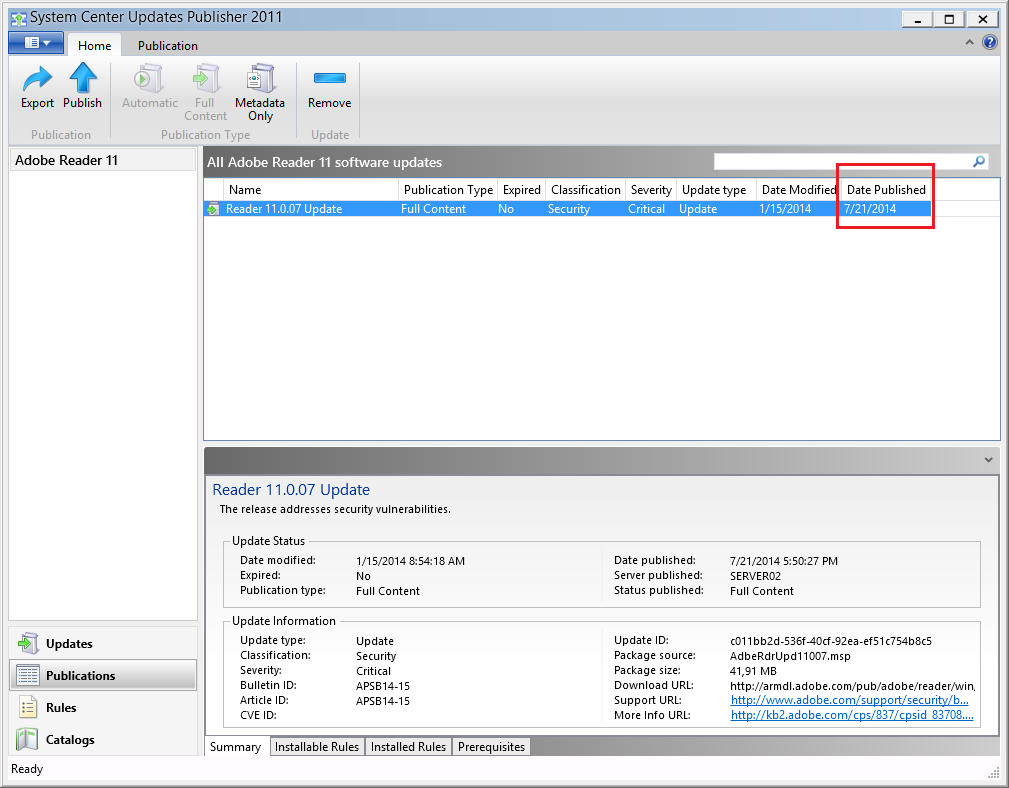Sort by the Severity column header
This screenshot has height=788, width=1009.
651,190
